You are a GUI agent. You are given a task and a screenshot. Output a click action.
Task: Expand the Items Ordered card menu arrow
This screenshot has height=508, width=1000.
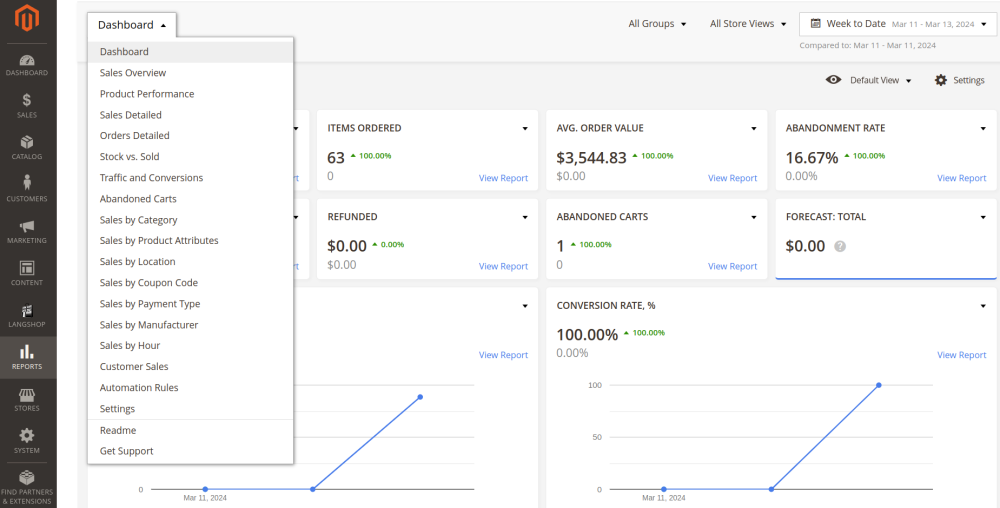click(x=525, y=129)
